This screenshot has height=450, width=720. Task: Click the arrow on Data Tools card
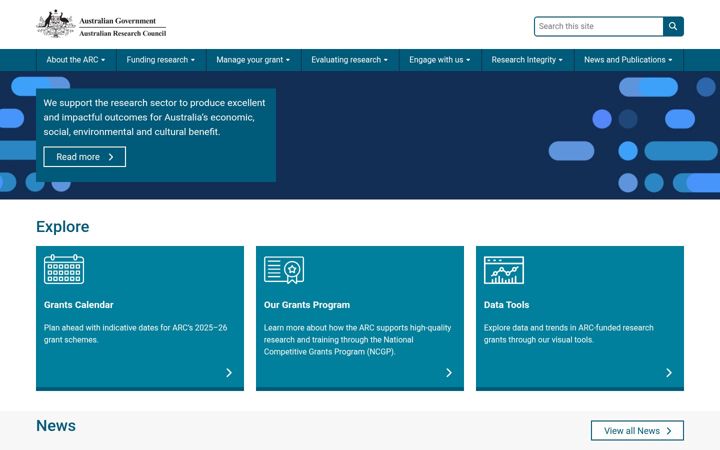coord(669,373)
